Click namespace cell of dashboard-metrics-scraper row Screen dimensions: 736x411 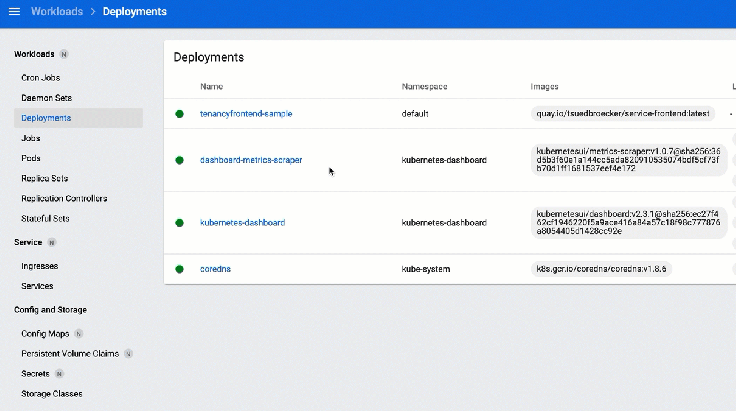coord(444,160)
